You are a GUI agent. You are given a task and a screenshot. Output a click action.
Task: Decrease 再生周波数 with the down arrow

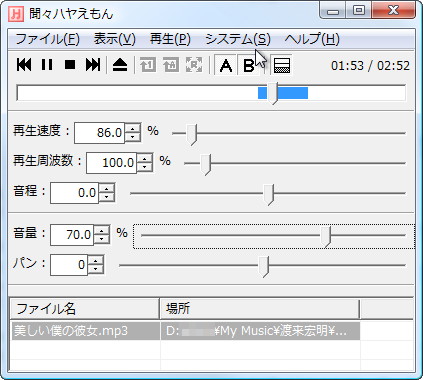(x=145, y=167)
